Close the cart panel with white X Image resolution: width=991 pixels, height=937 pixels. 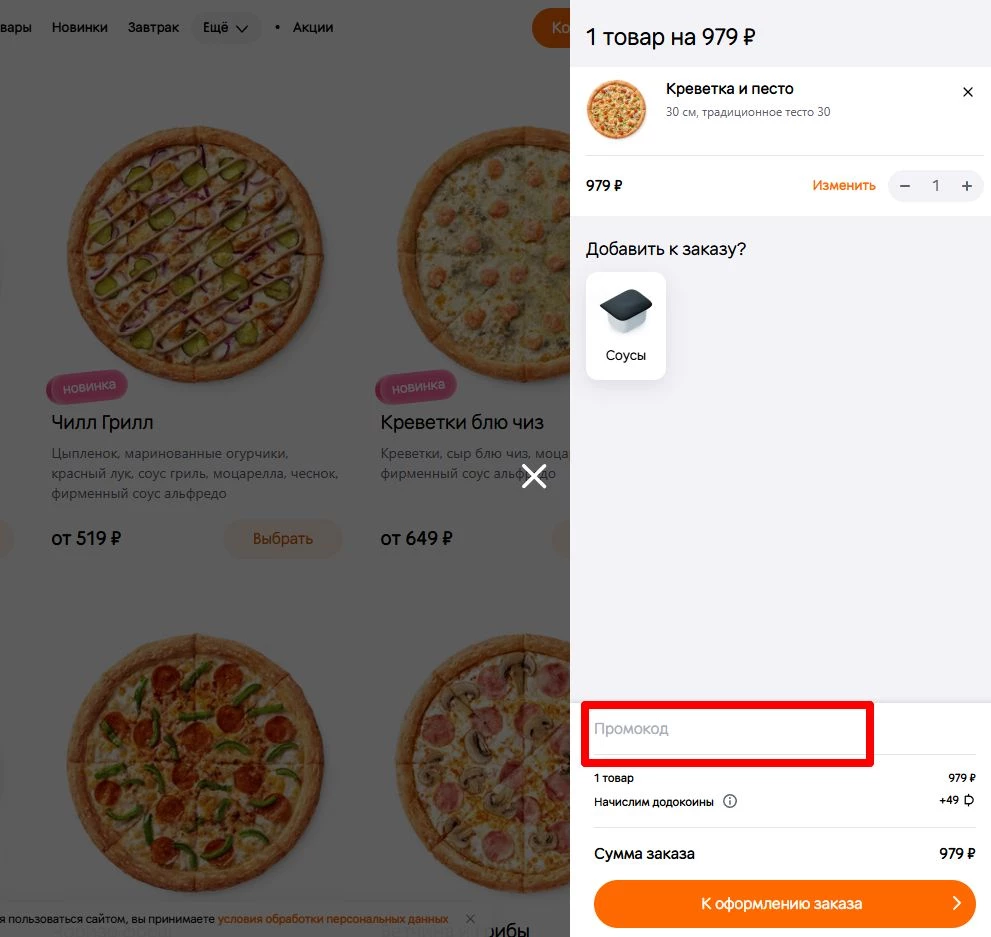[x=534, y=477]
